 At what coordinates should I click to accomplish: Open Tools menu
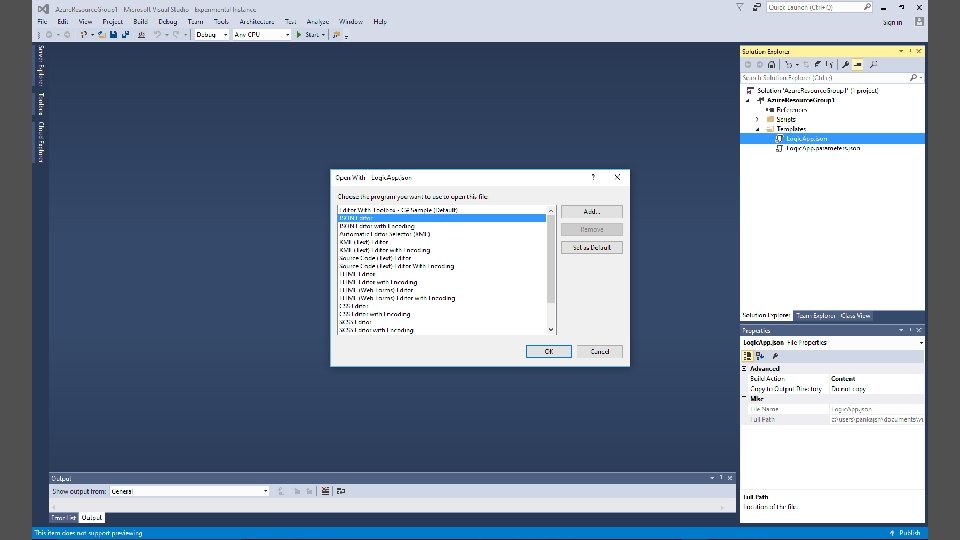(x=221, y=21)
